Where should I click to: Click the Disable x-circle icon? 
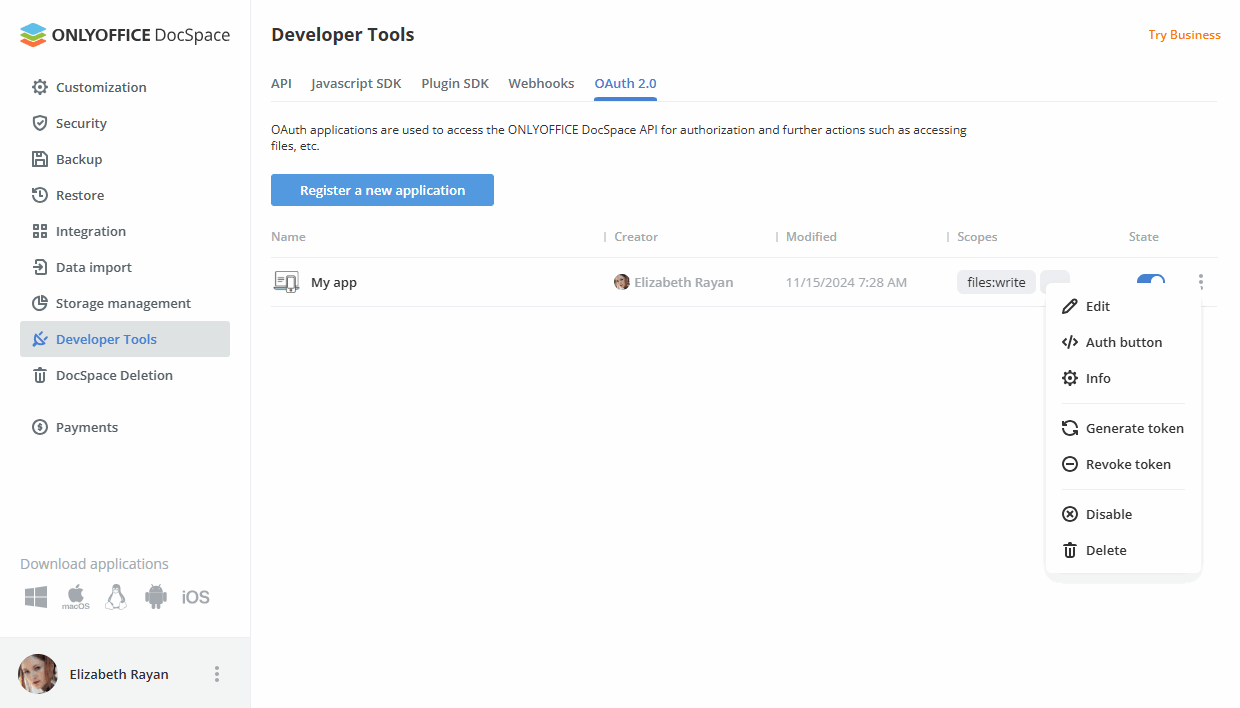pyautogui.click(x=1070, y=514)
